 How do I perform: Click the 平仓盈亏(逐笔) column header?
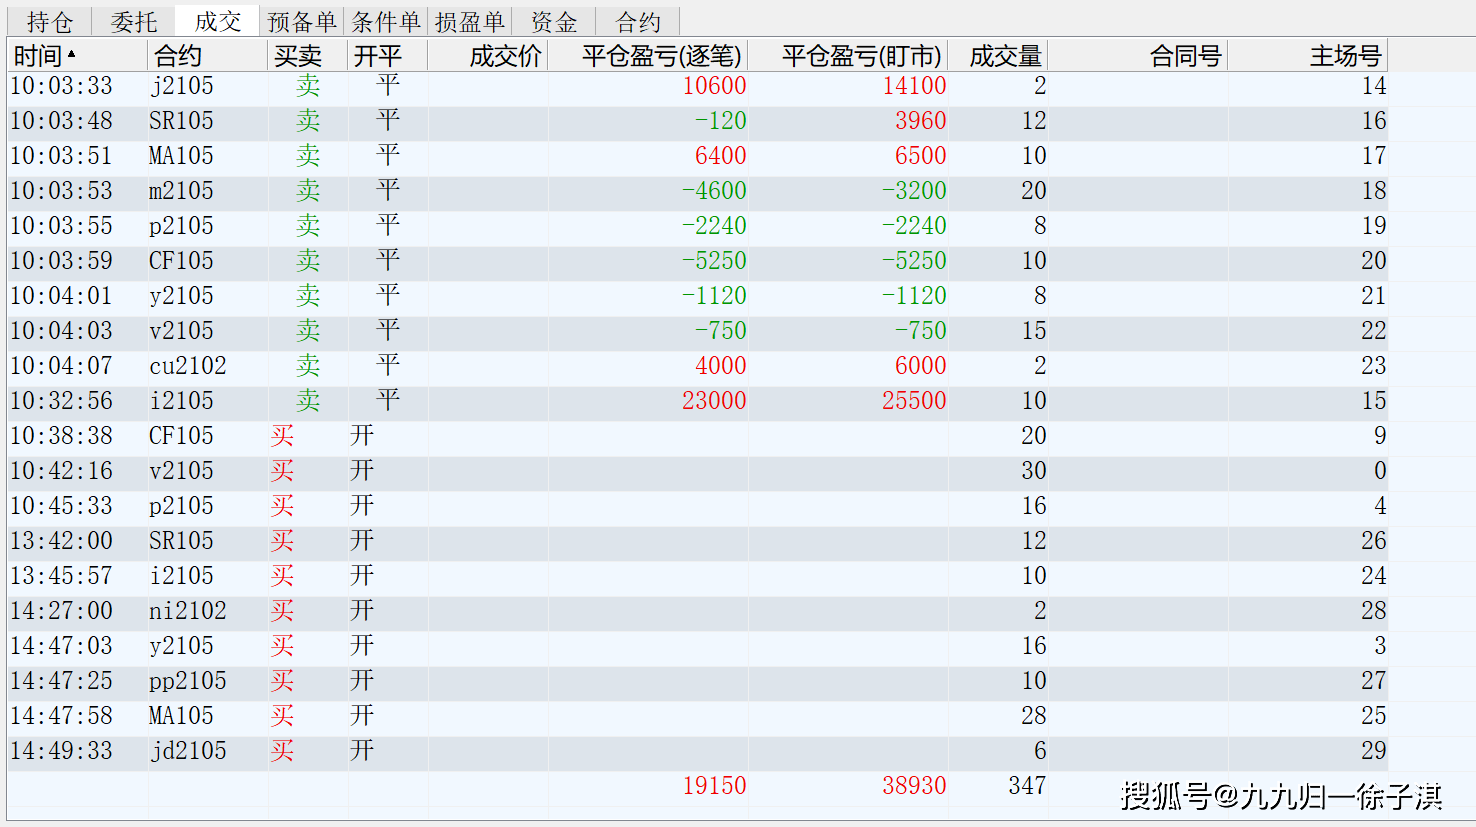pyautogui.click(x=648, y=56)
